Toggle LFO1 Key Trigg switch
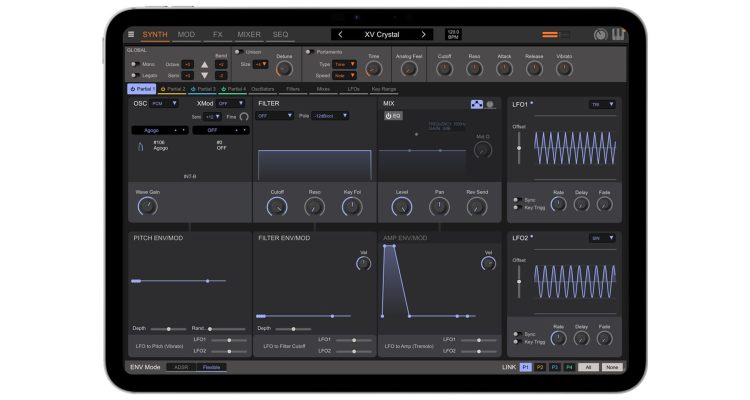Viewport: 750px width, 400px height. (x=517, y=208)
